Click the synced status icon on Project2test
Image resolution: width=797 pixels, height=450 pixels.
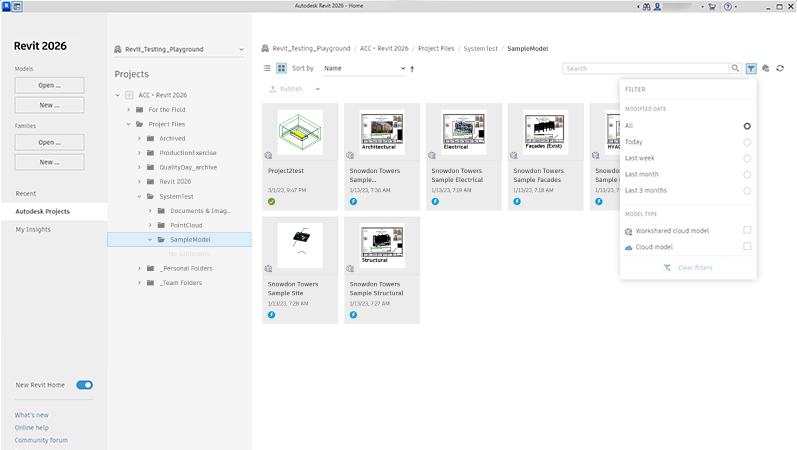pyautogui.click(x=271, y=201)
